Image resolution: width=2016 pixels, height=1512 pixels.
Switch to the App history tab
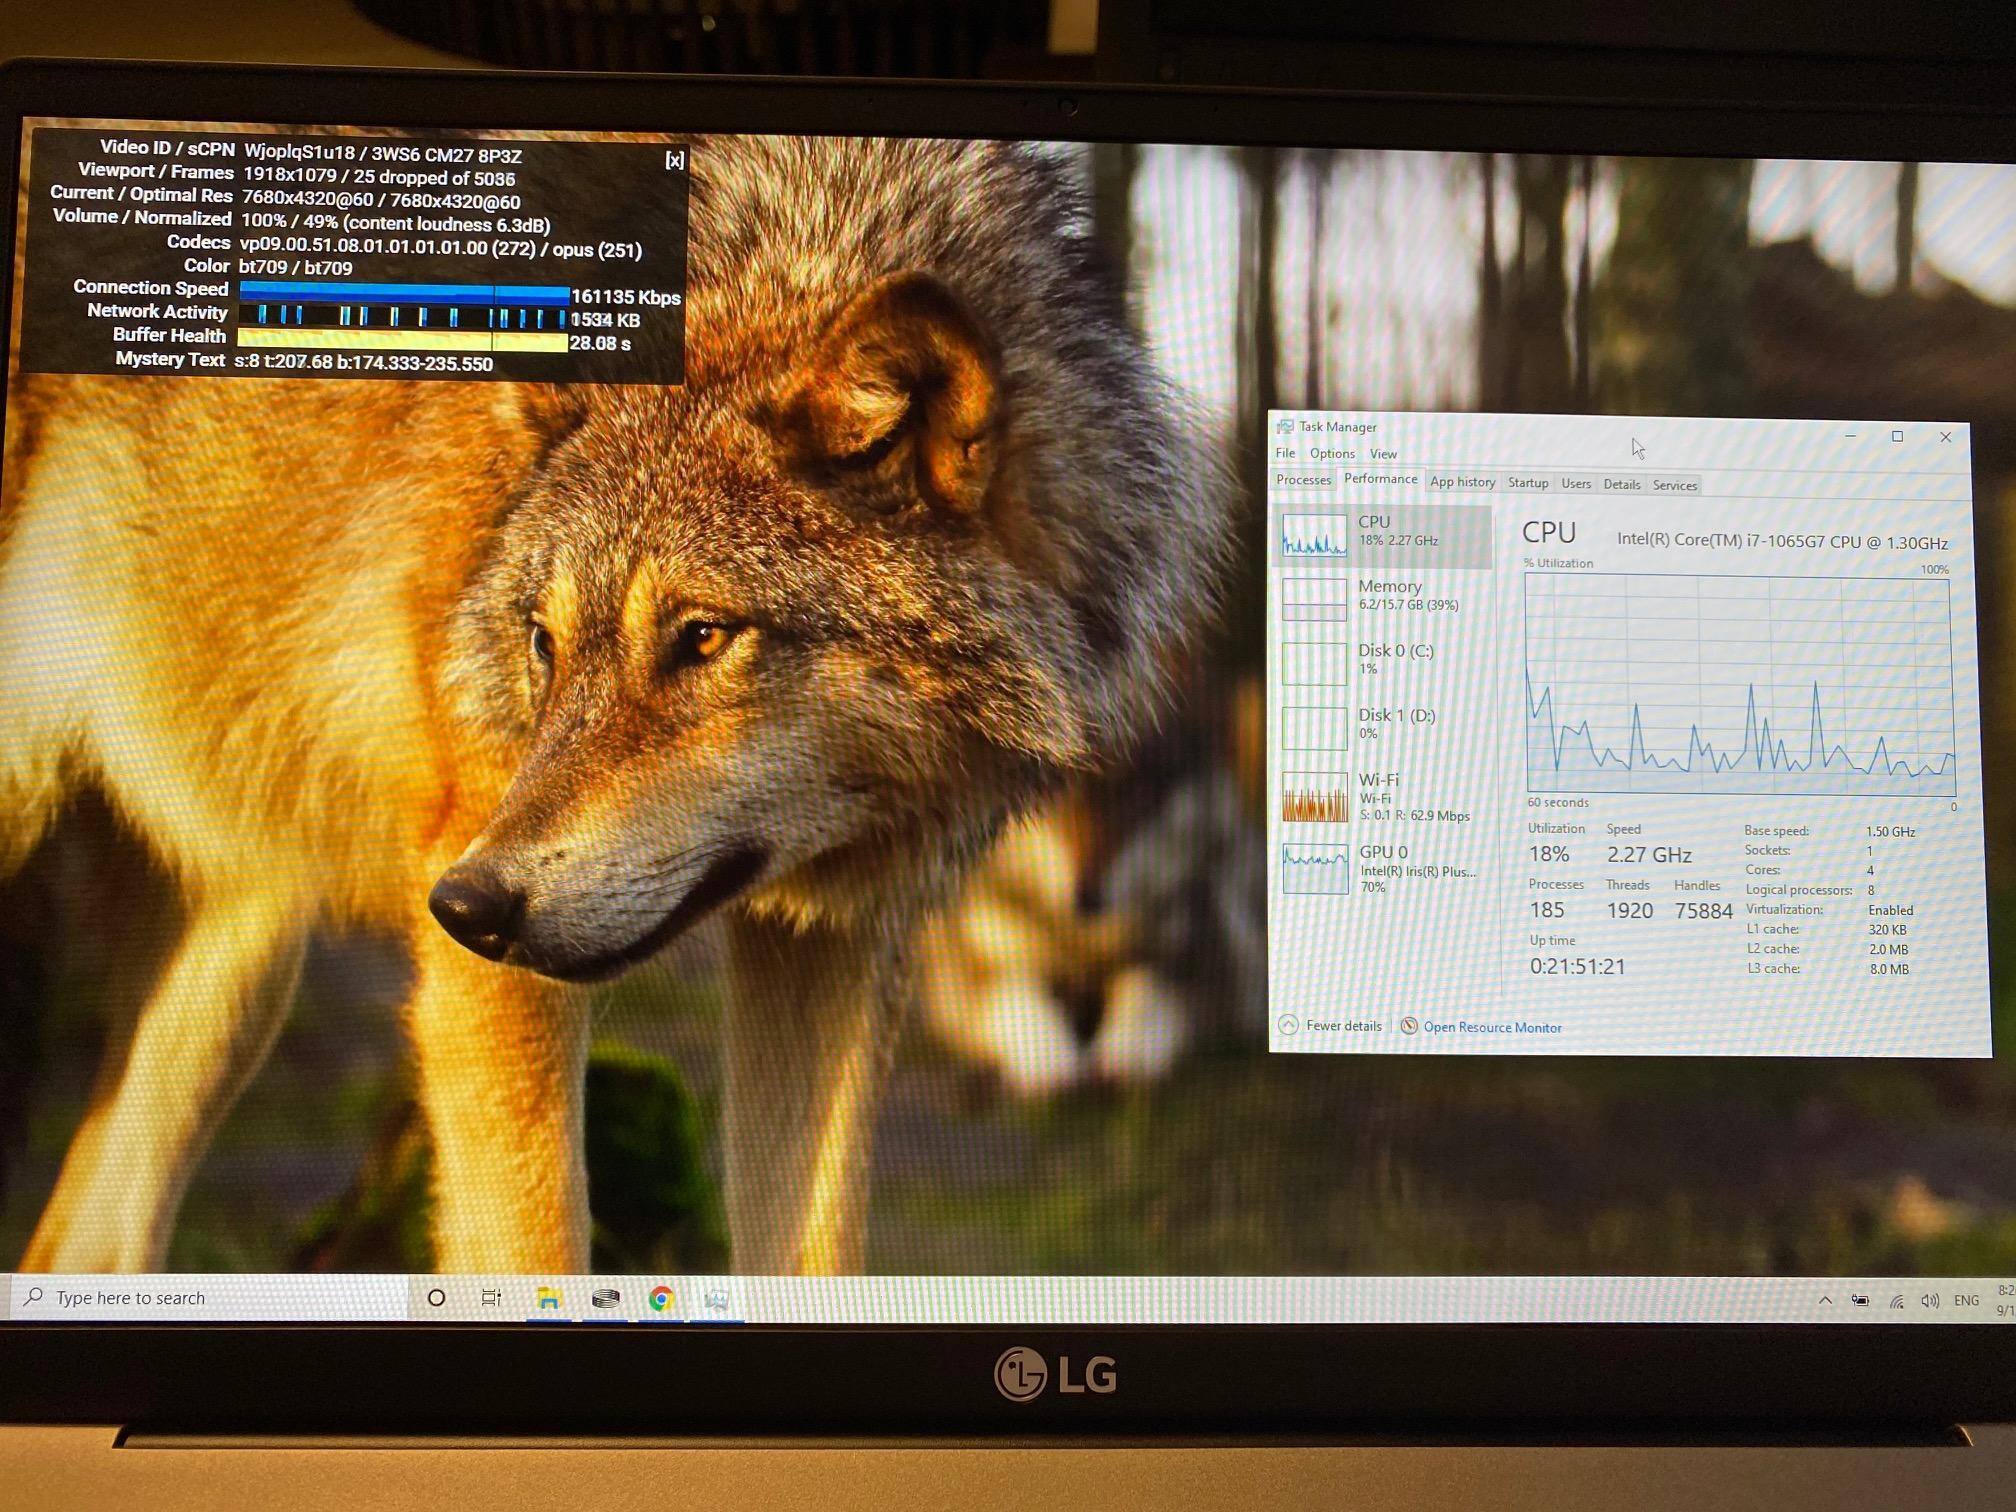(x=1462, y=482)
